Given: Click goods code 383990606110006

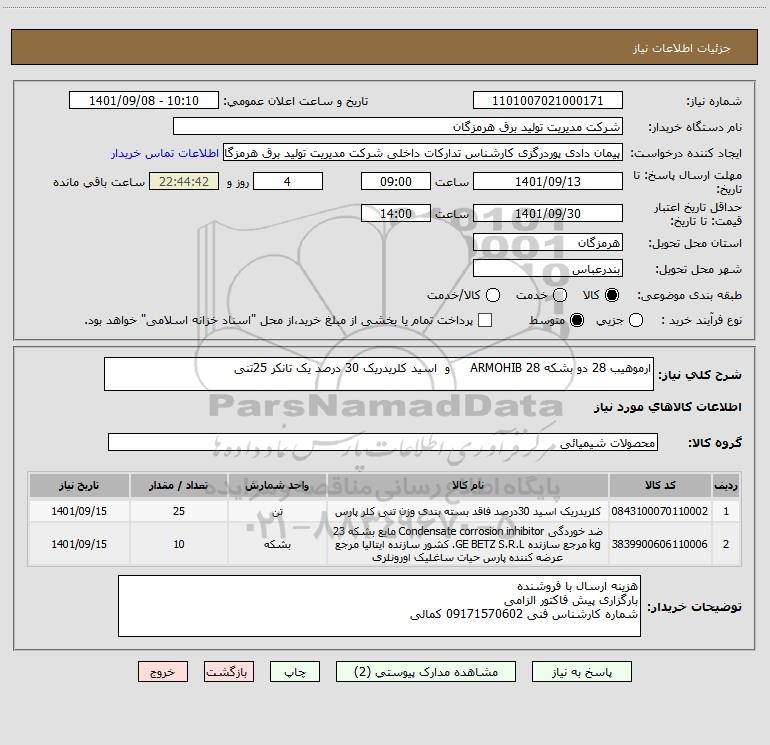Looking at the screenshot, I should (x=660, y=544).
